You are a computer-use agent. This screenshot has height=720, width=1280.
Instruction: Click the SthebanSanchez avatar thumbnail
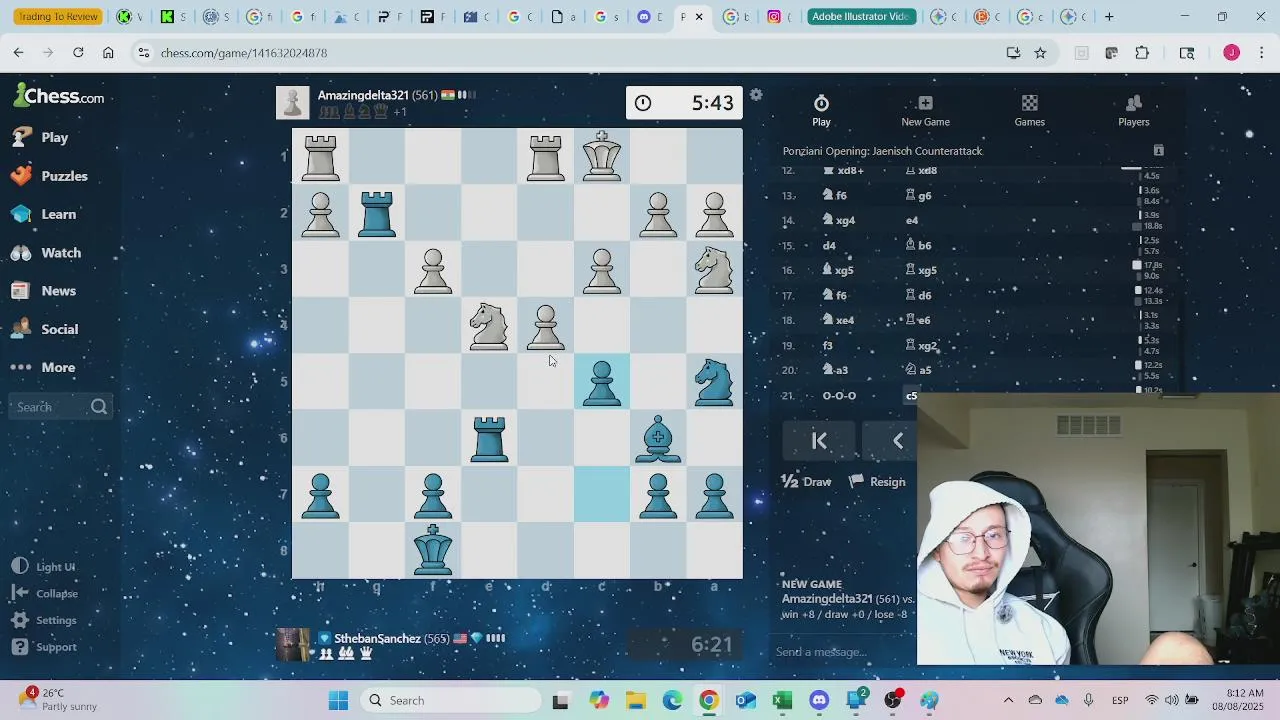click(x=293, y=645)
